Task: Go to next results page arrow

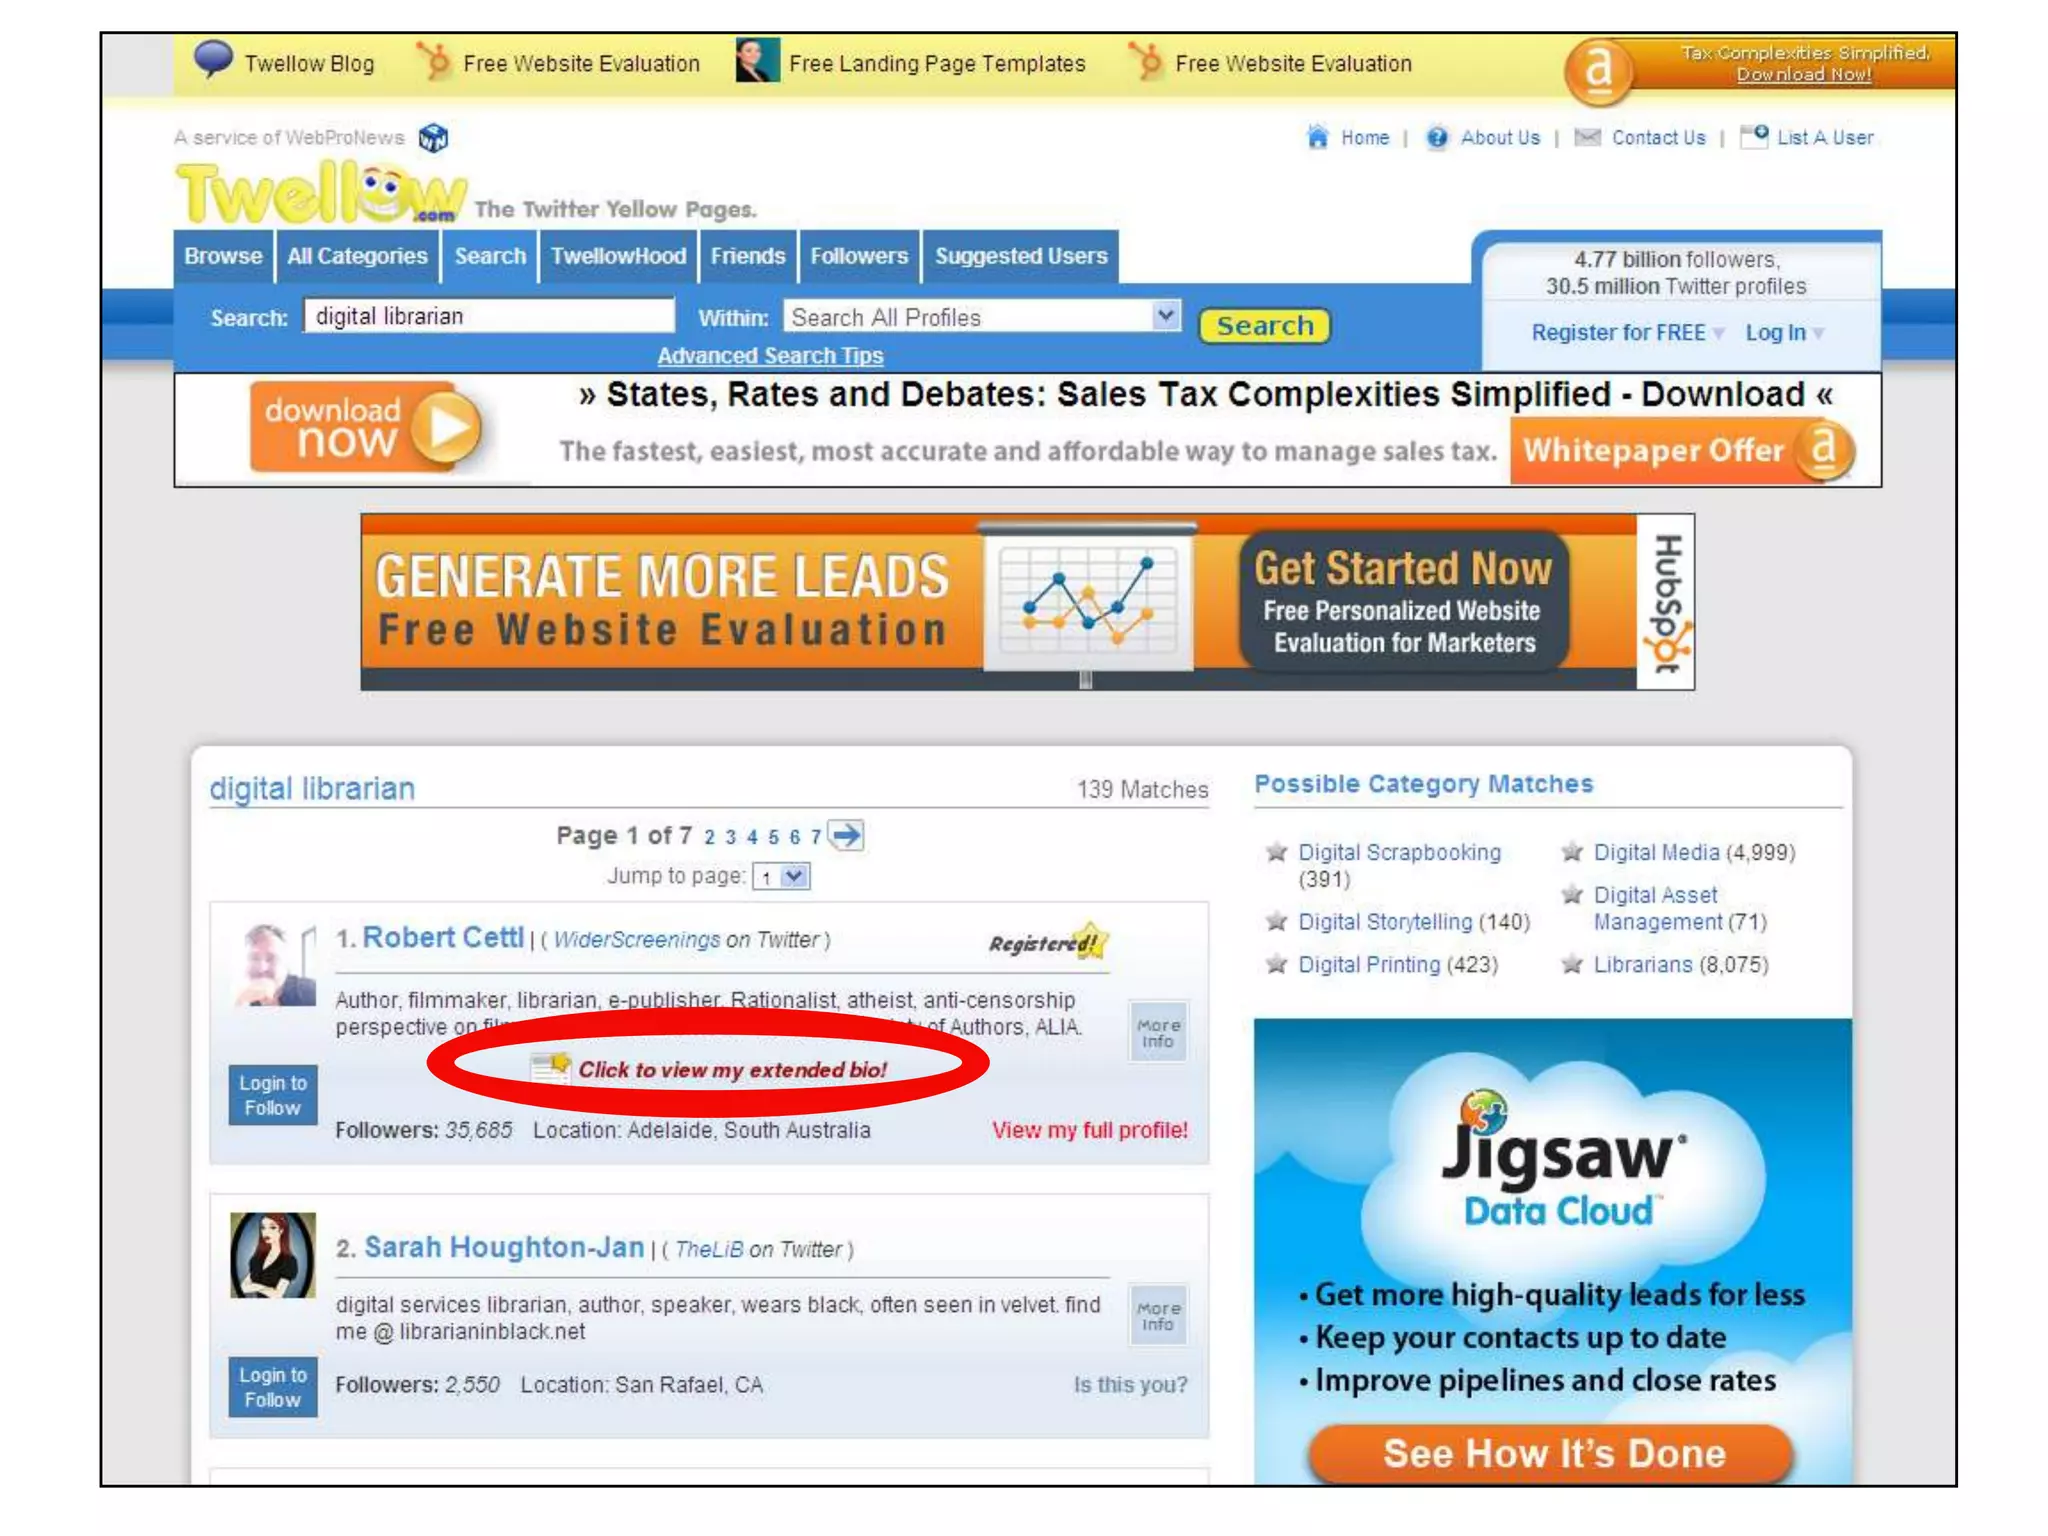Action: click(847, 835)
